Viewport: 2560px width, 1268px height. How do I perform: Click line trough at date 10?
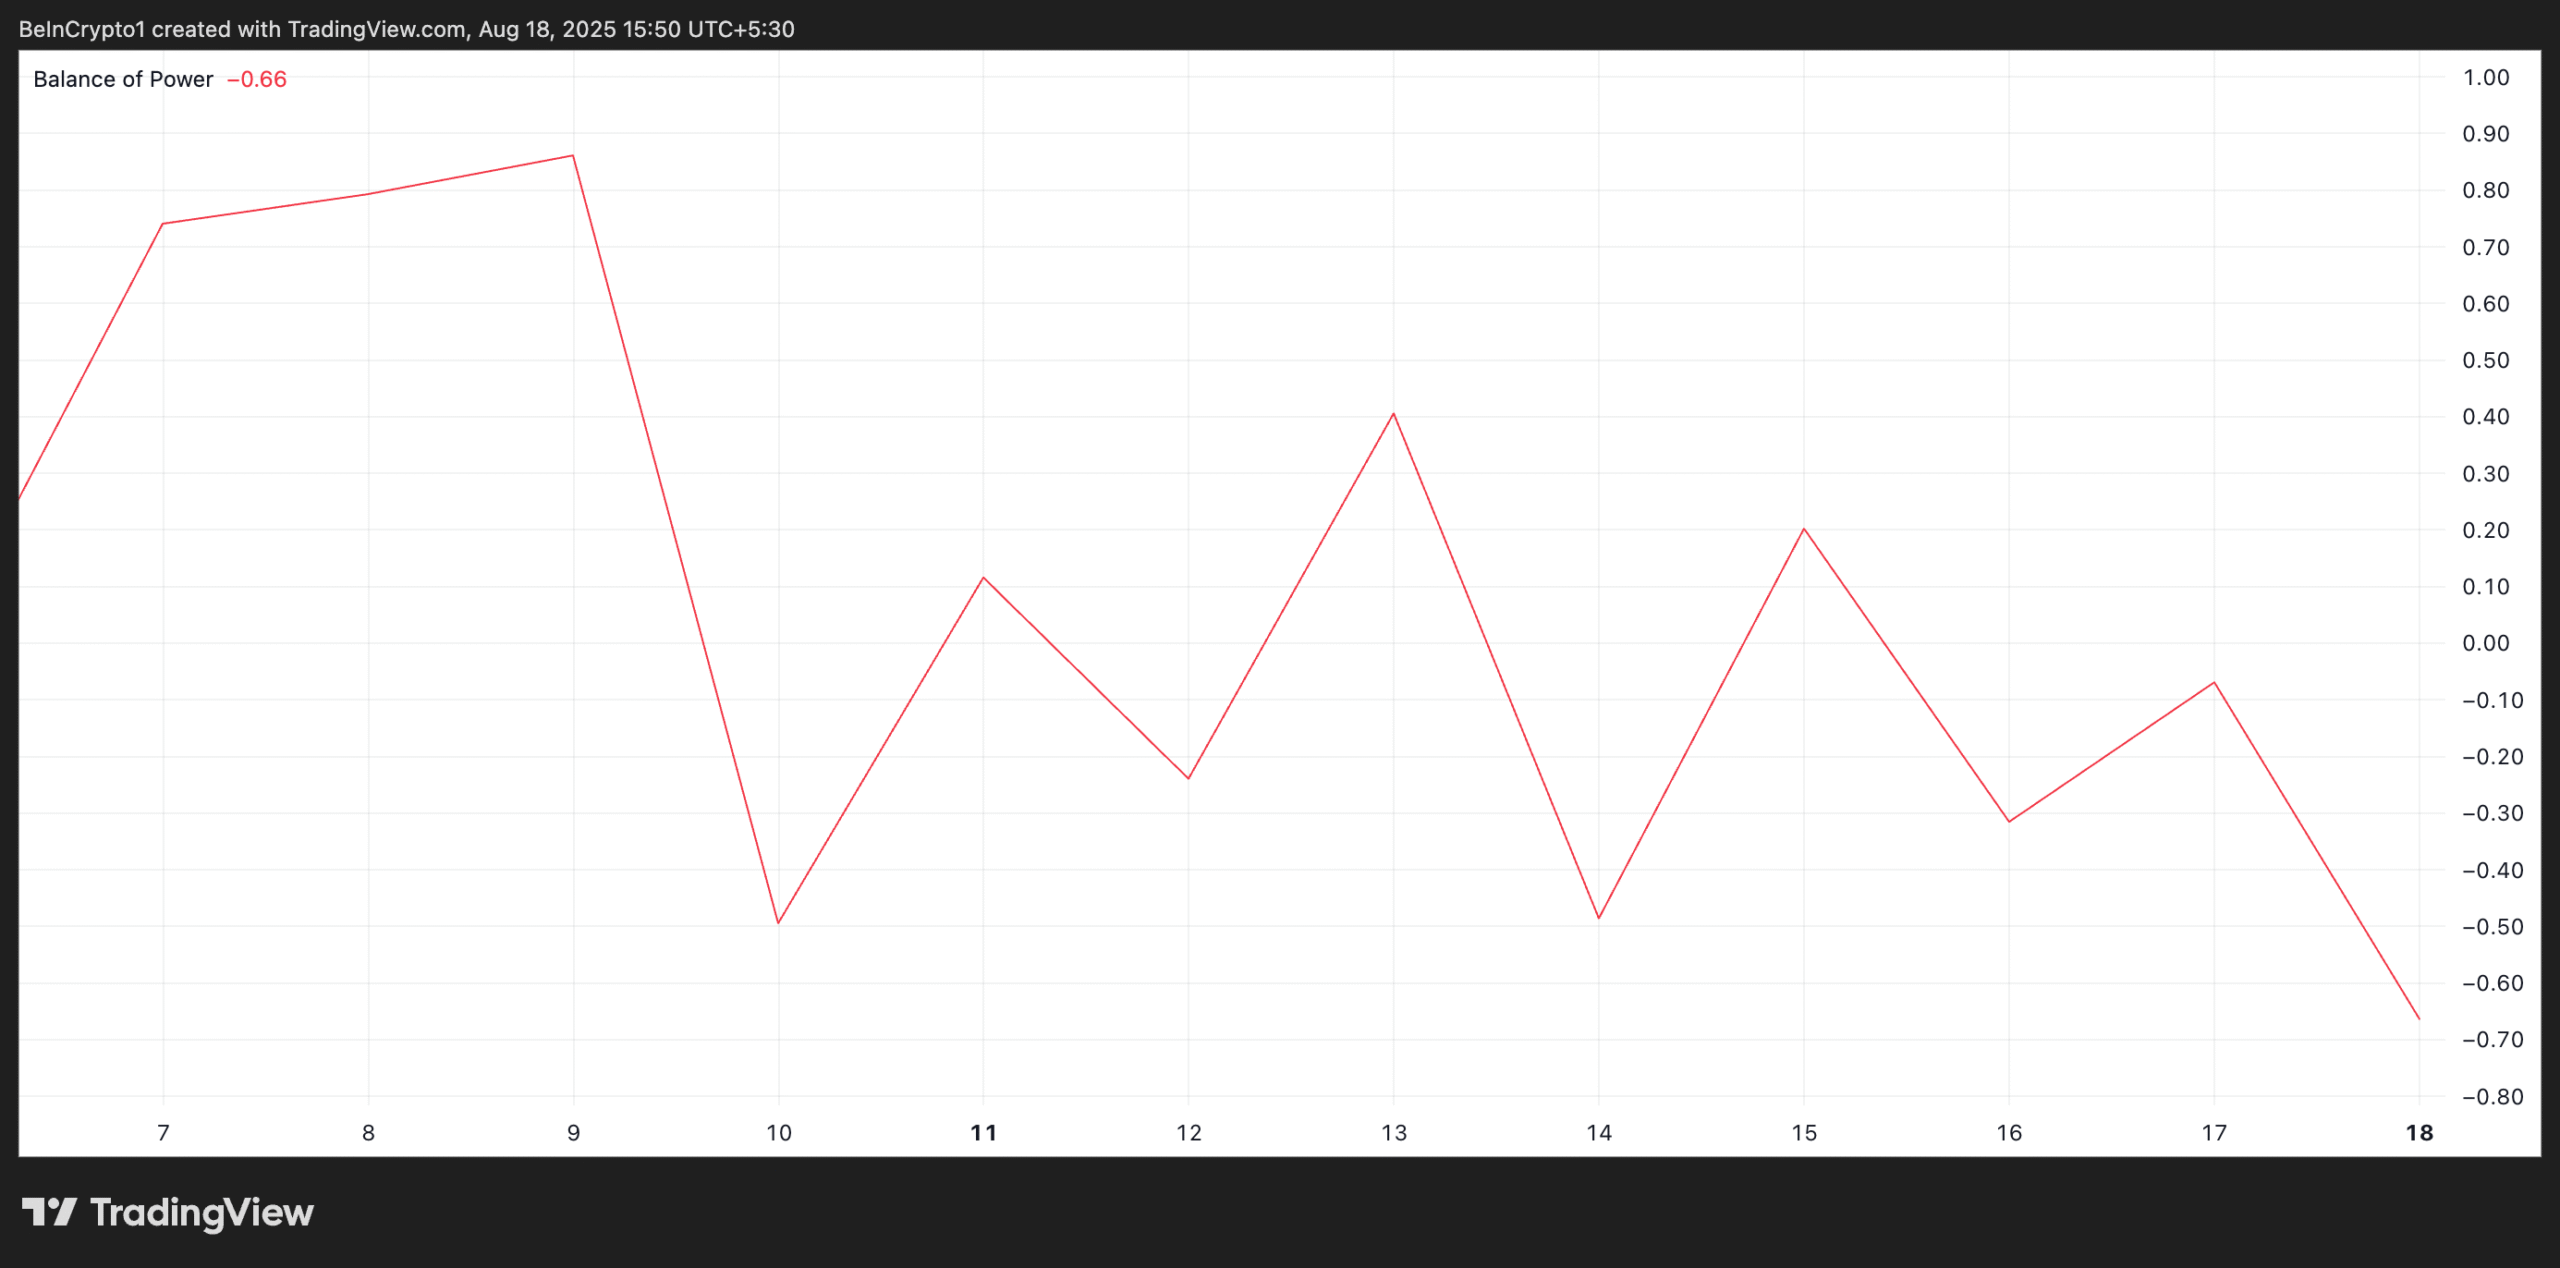tap(778, 922)
